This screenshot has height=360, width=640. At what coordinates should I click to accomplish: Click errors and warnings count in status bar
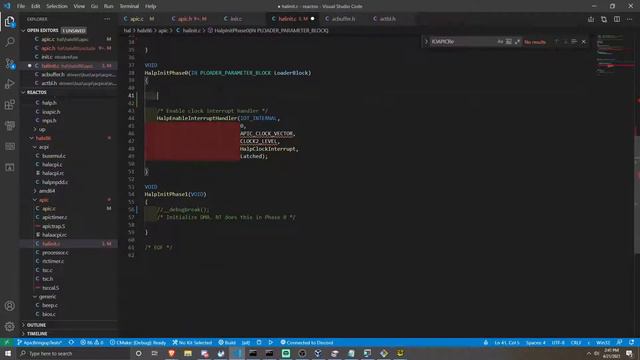[x=92, y=342]
